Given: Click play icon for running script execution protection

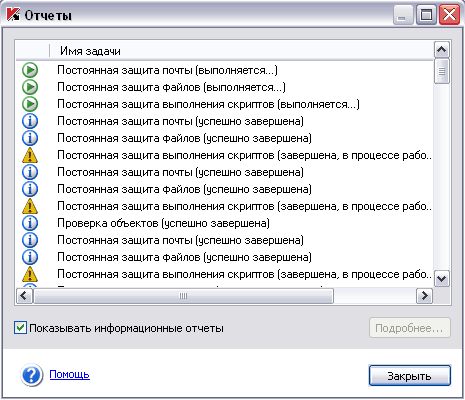Looking at the screenshot, I should tap(30, 104).
